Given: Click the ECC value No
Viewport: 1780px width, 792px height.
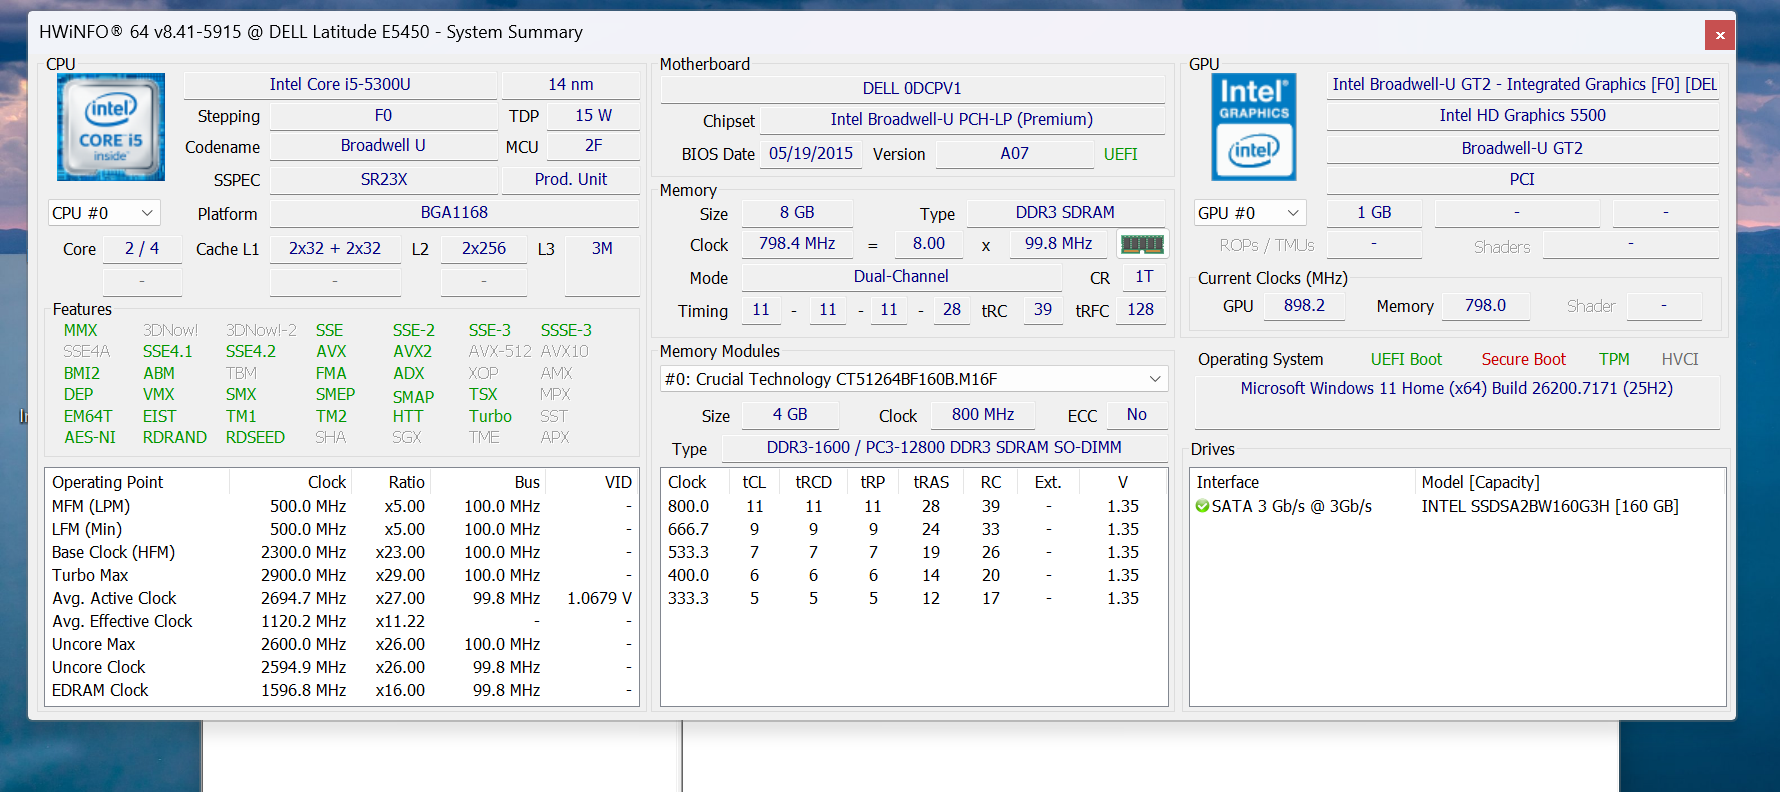Looking at the screenshot, I should [x=1137, y=415].
